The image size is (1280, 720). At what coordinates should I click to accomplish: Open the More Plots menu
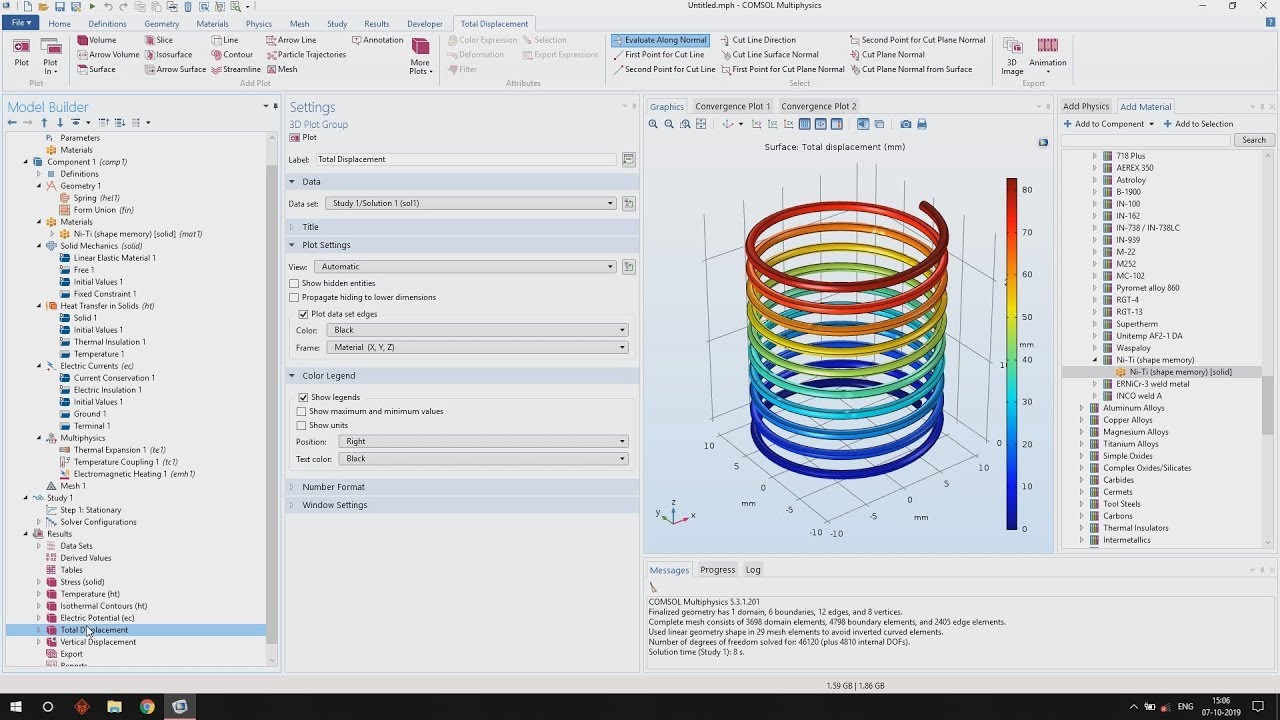(x=421, y=56)
